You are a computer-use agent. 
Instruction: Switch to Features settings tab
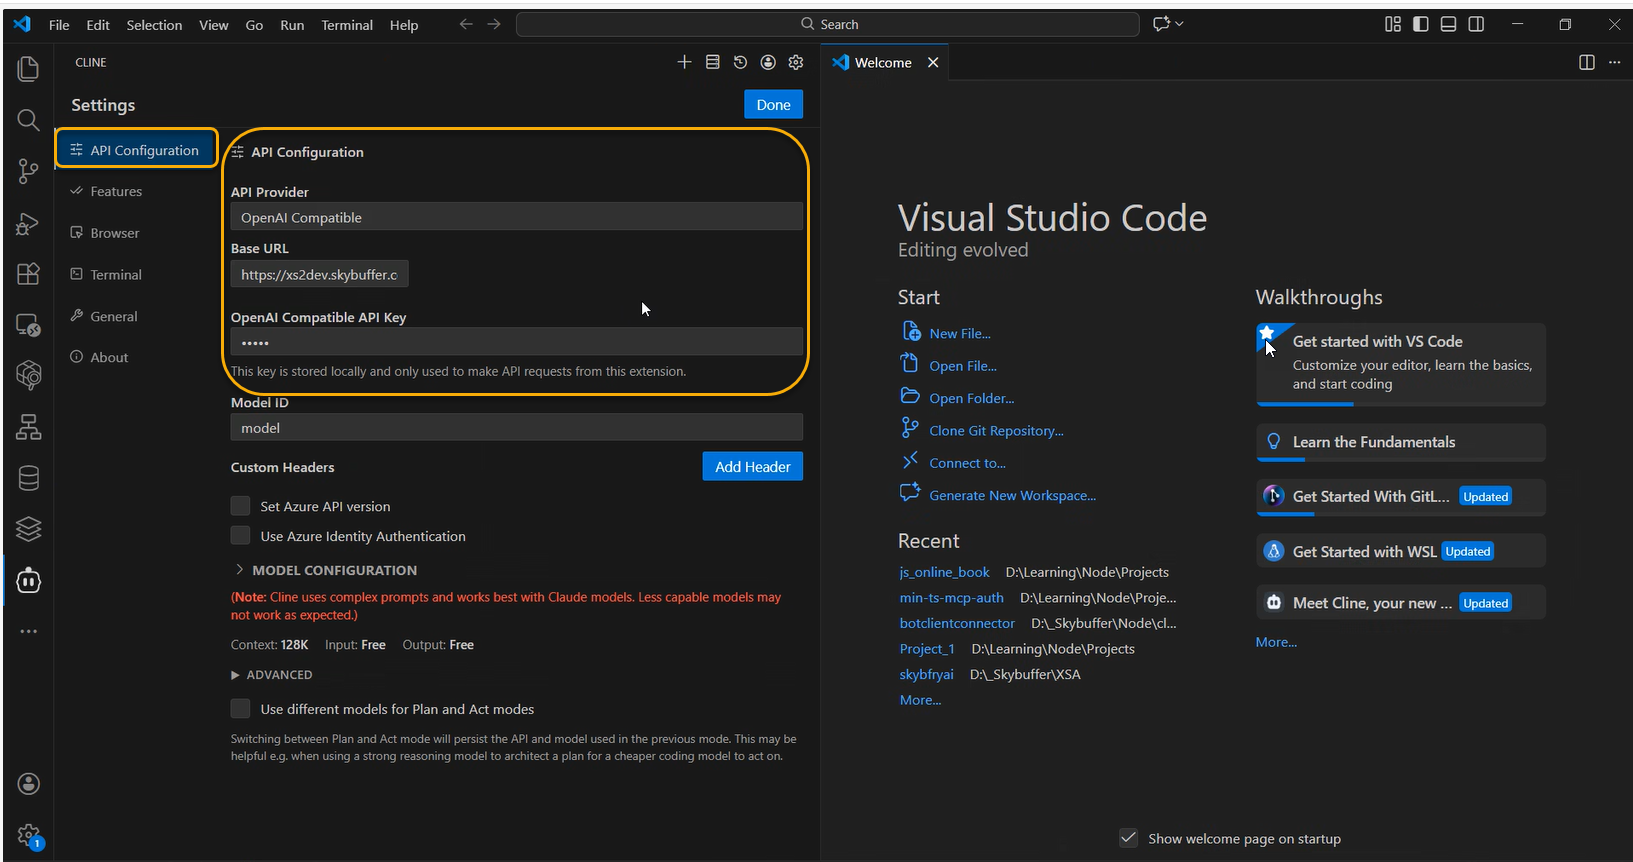click(x=116, y=191)
